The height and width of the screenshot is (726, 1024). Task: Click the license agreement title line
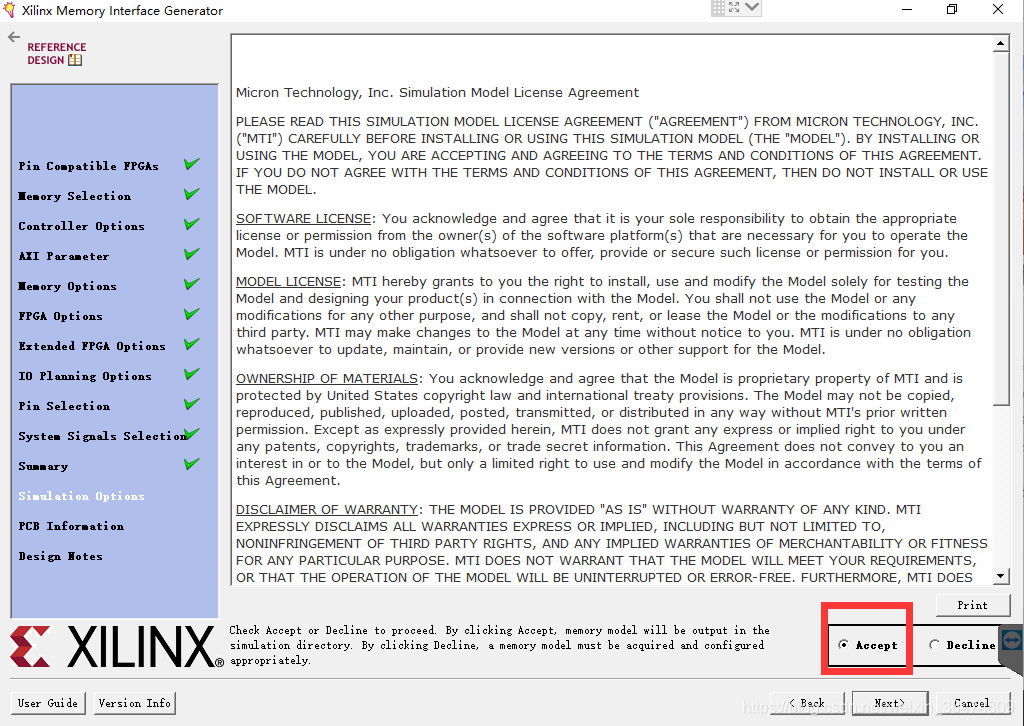pyautogui.click(x=438, y=93)
